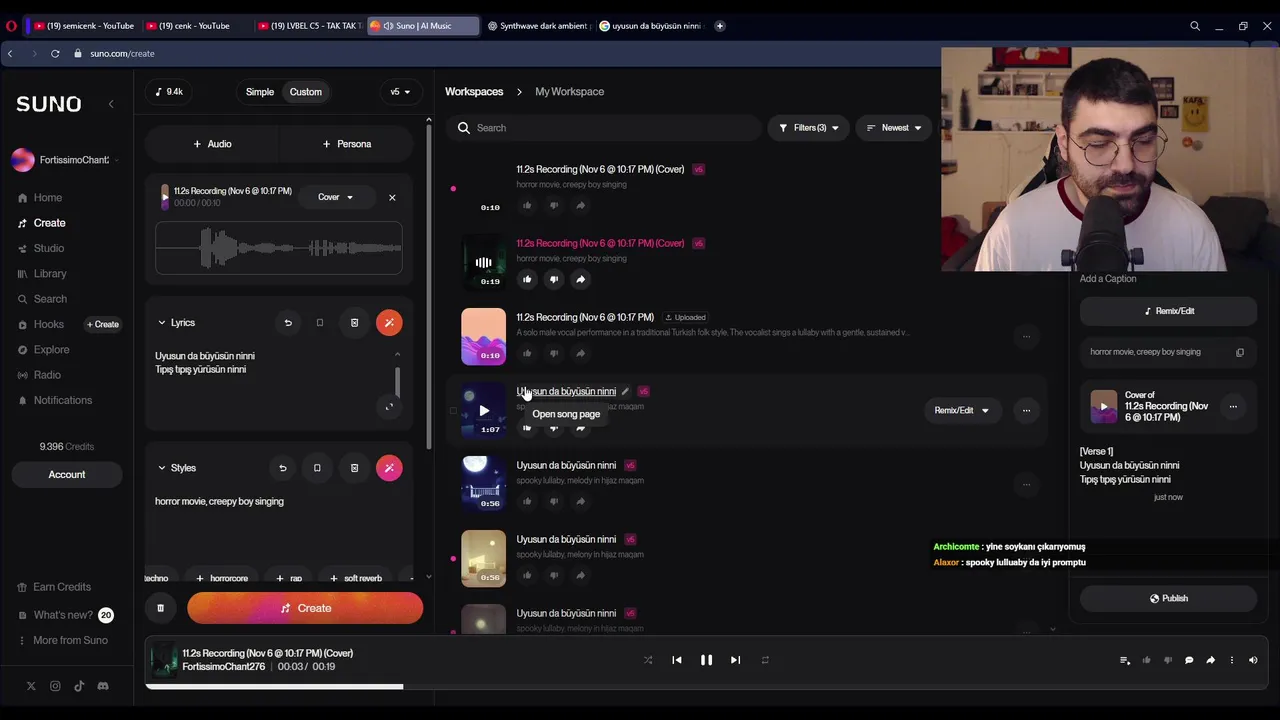Click the Create badge beside Hooks
Screen dimensions: 1280x720
(x=103, y=324)
